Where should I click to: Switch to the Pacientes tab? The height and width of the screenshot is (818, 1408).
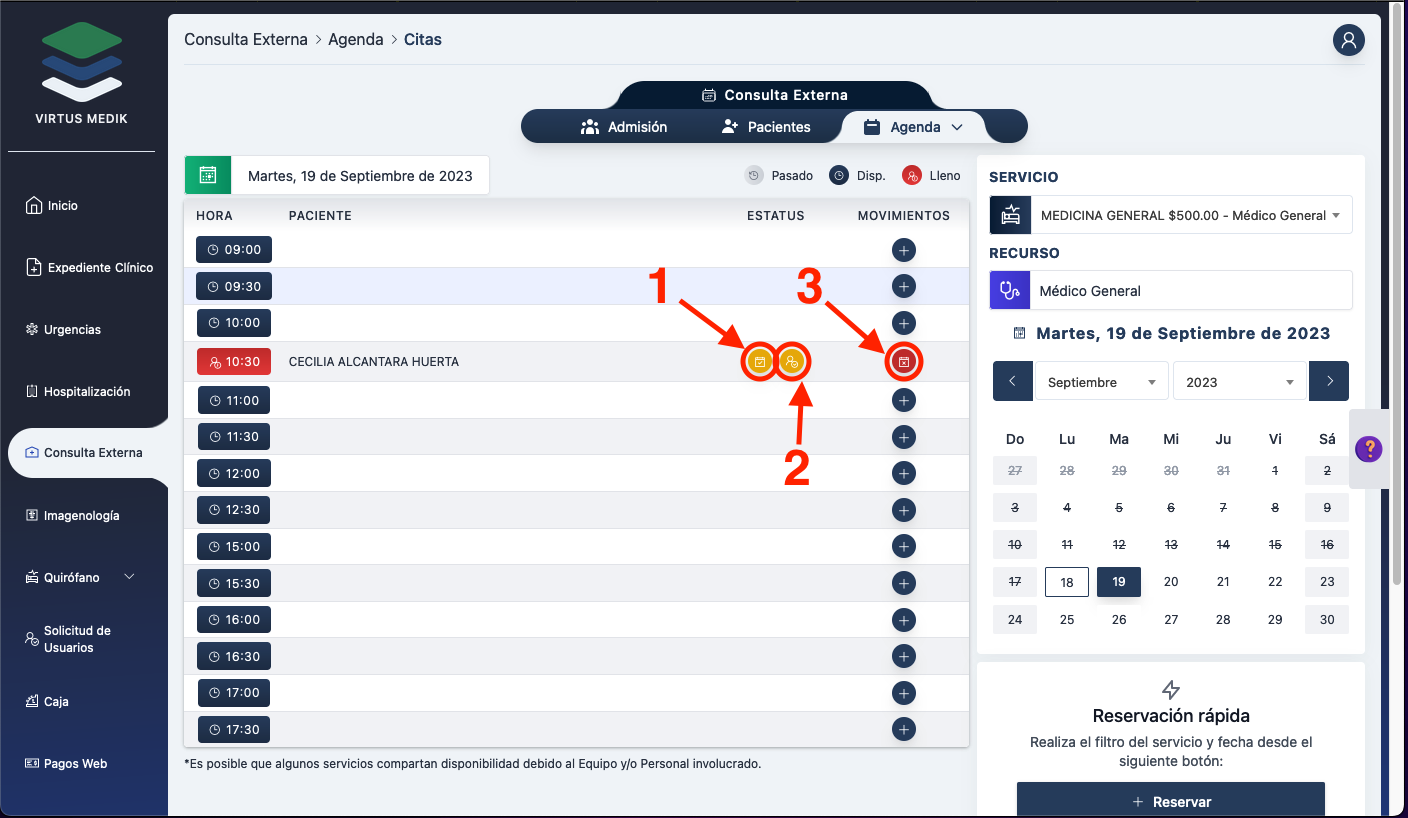[766, 127]
